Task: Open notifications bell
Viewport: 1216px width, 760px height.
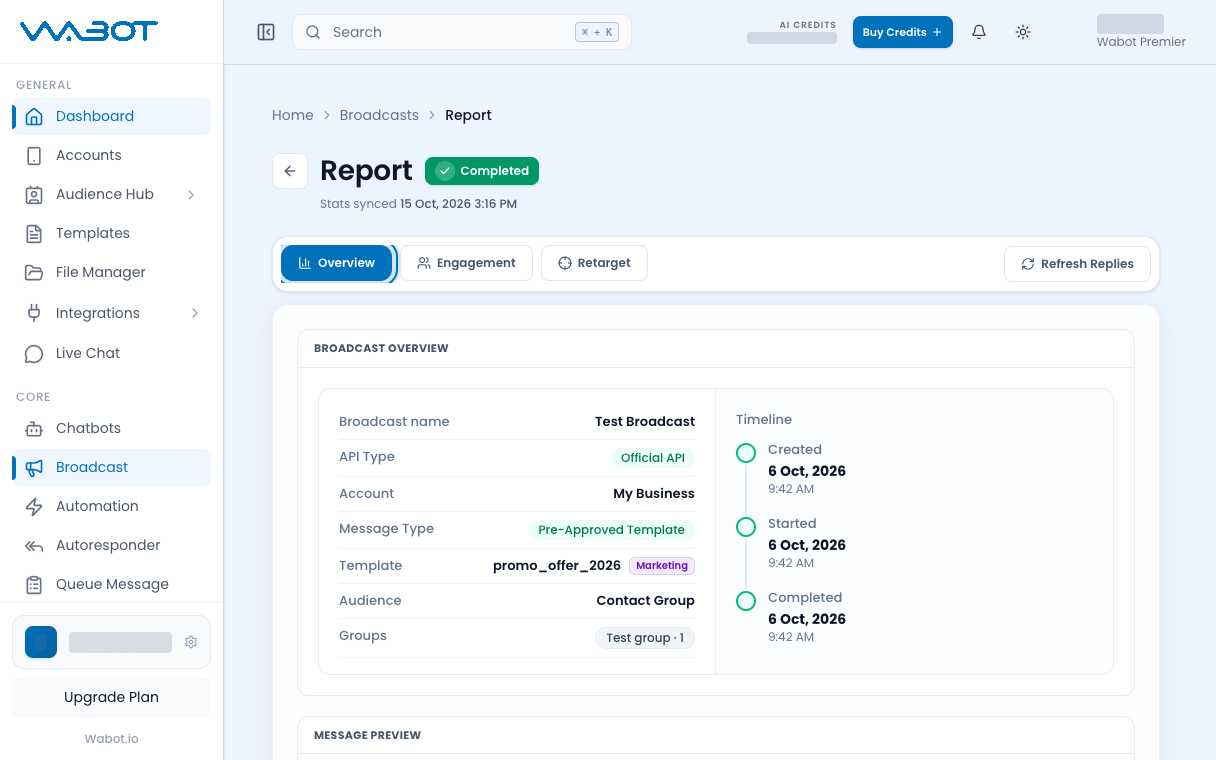Action: [x=979, y=32]
